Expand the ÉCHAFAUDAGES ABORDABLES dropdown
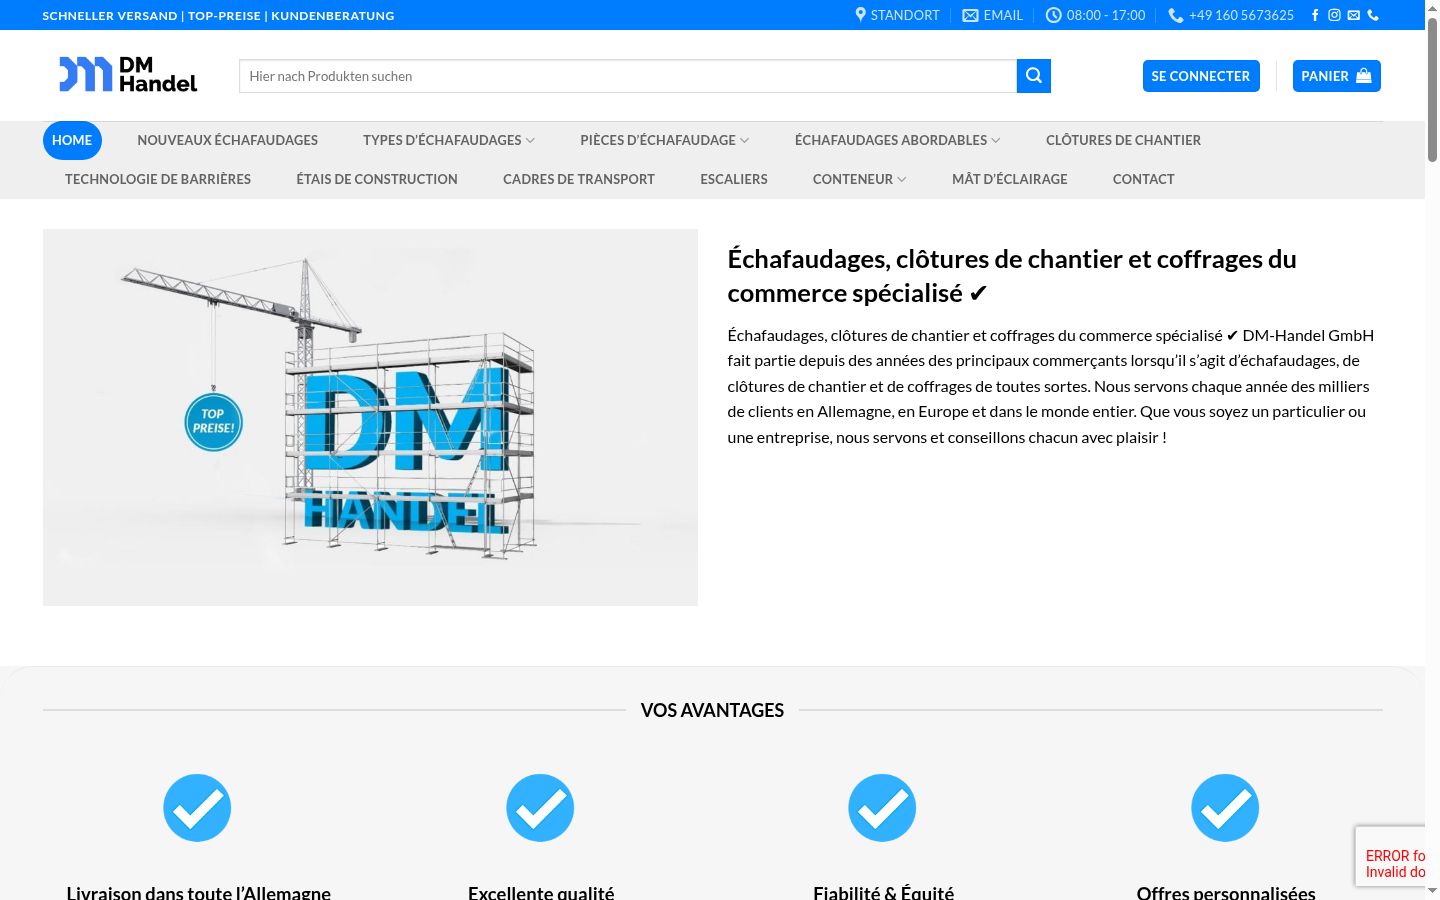 [897, 140]
